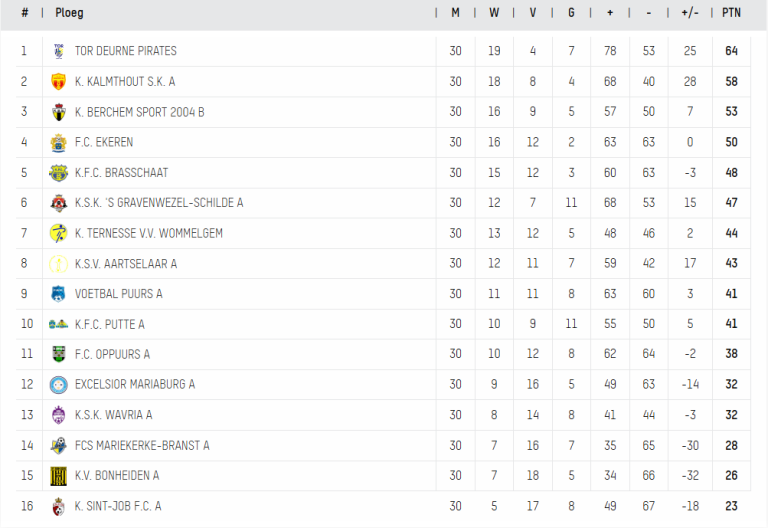This screenshot has height=528, width=768.
Task: Click the K.V. Bonheiden A striped badge
Action: (x=59, y=476)
